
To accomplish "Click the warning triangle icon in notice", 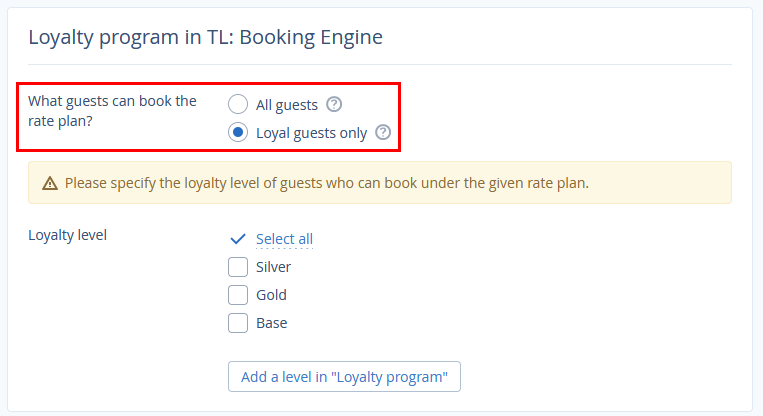I will pyautogui.click(x=50, y=183).
